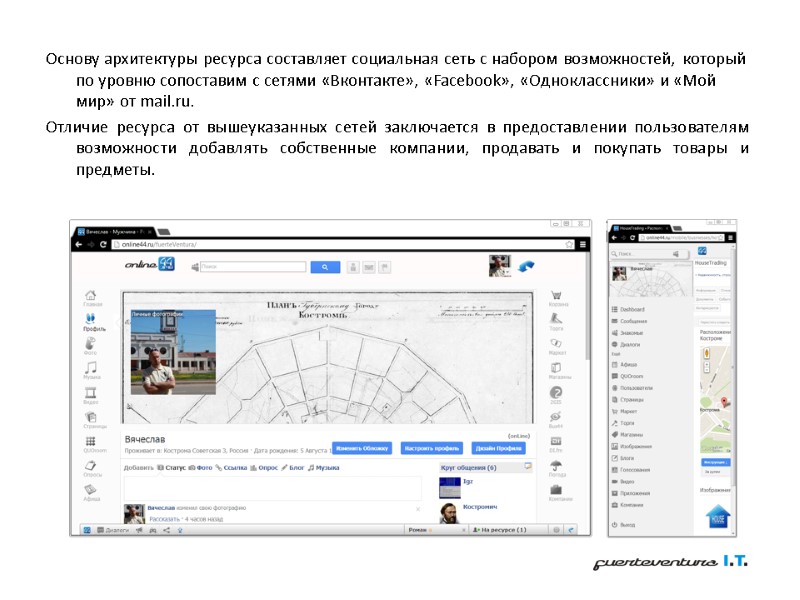Open На ресурсе (1) online list

[x=500, y=530]
